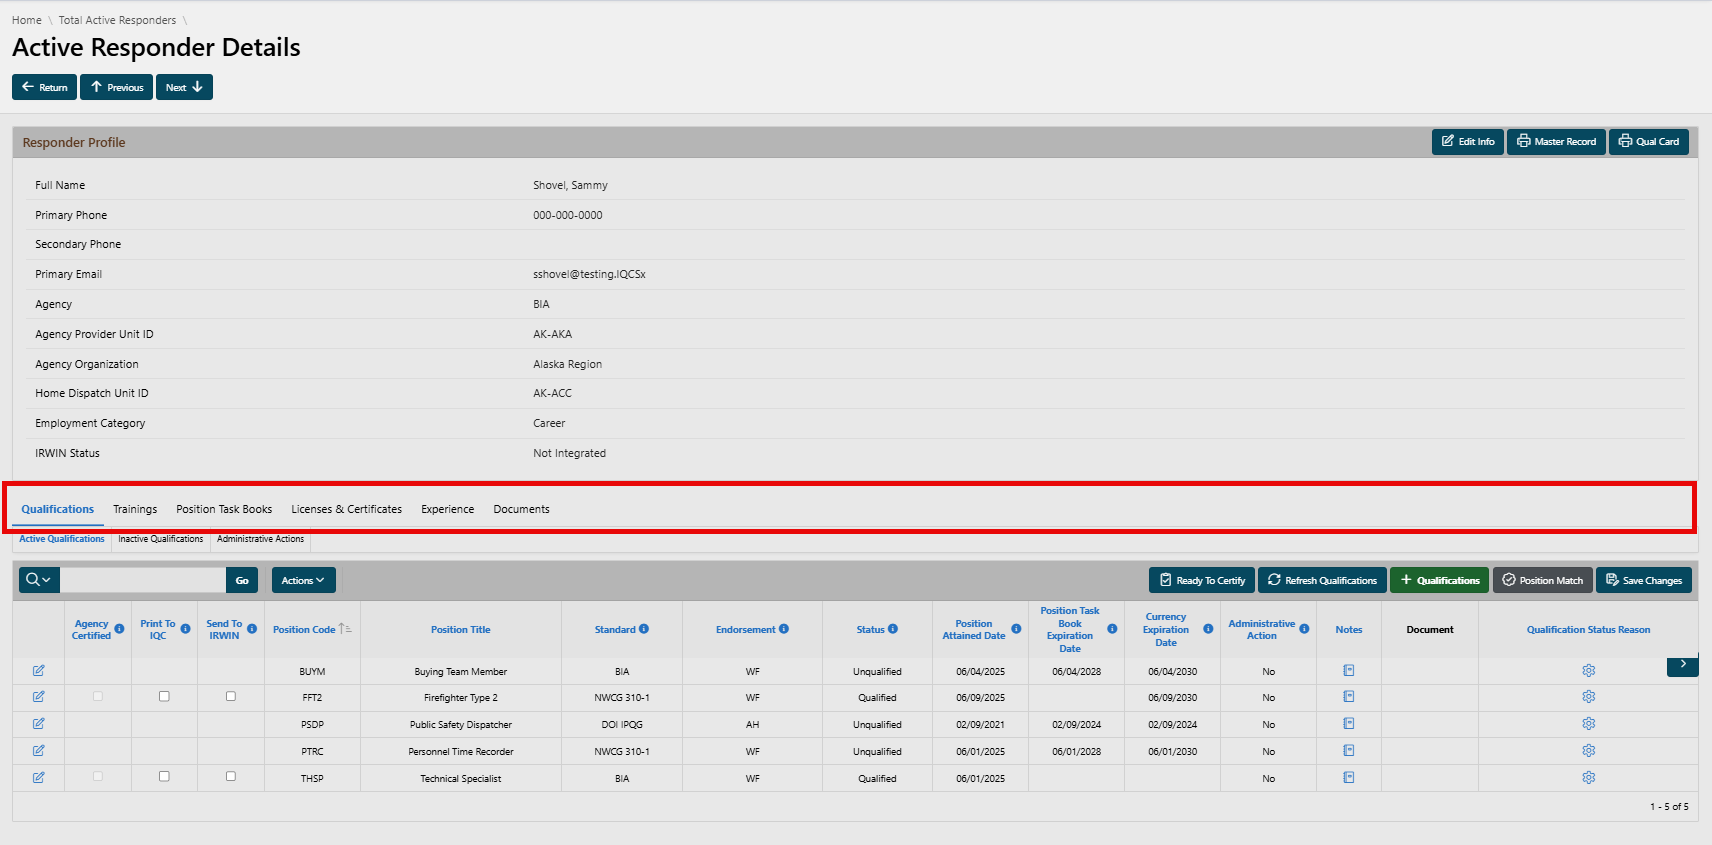Click info icon beside Endorsement header

(784, 629)
